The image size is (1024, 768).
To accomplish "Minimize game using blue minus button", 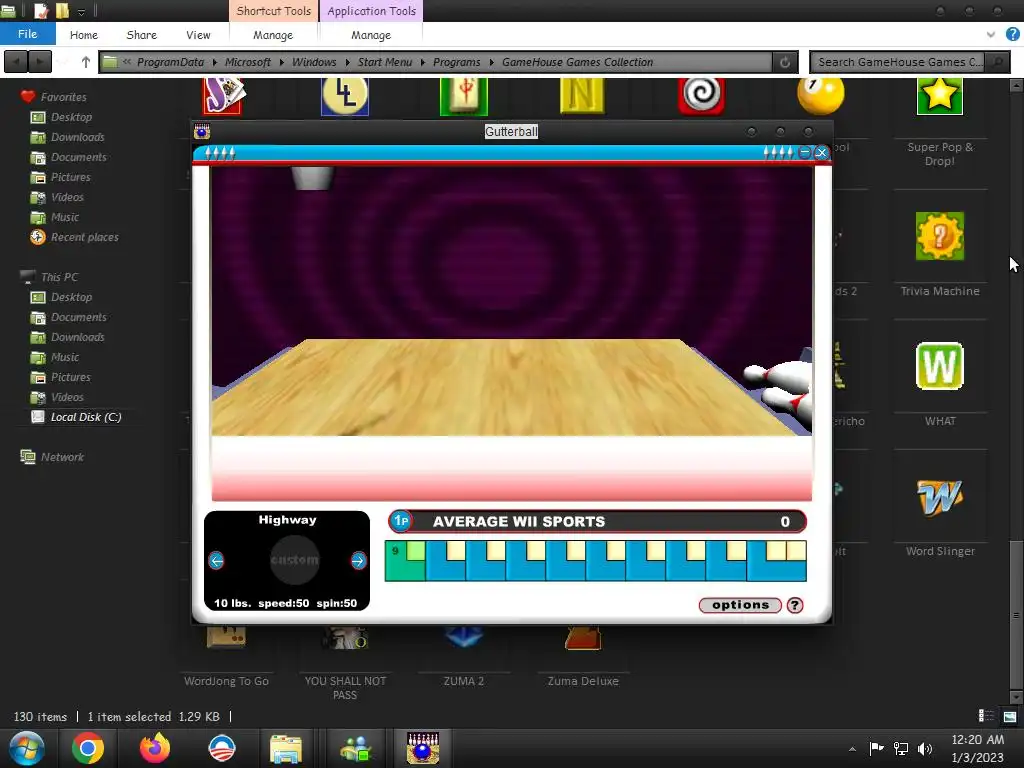I will pos(805,152).
